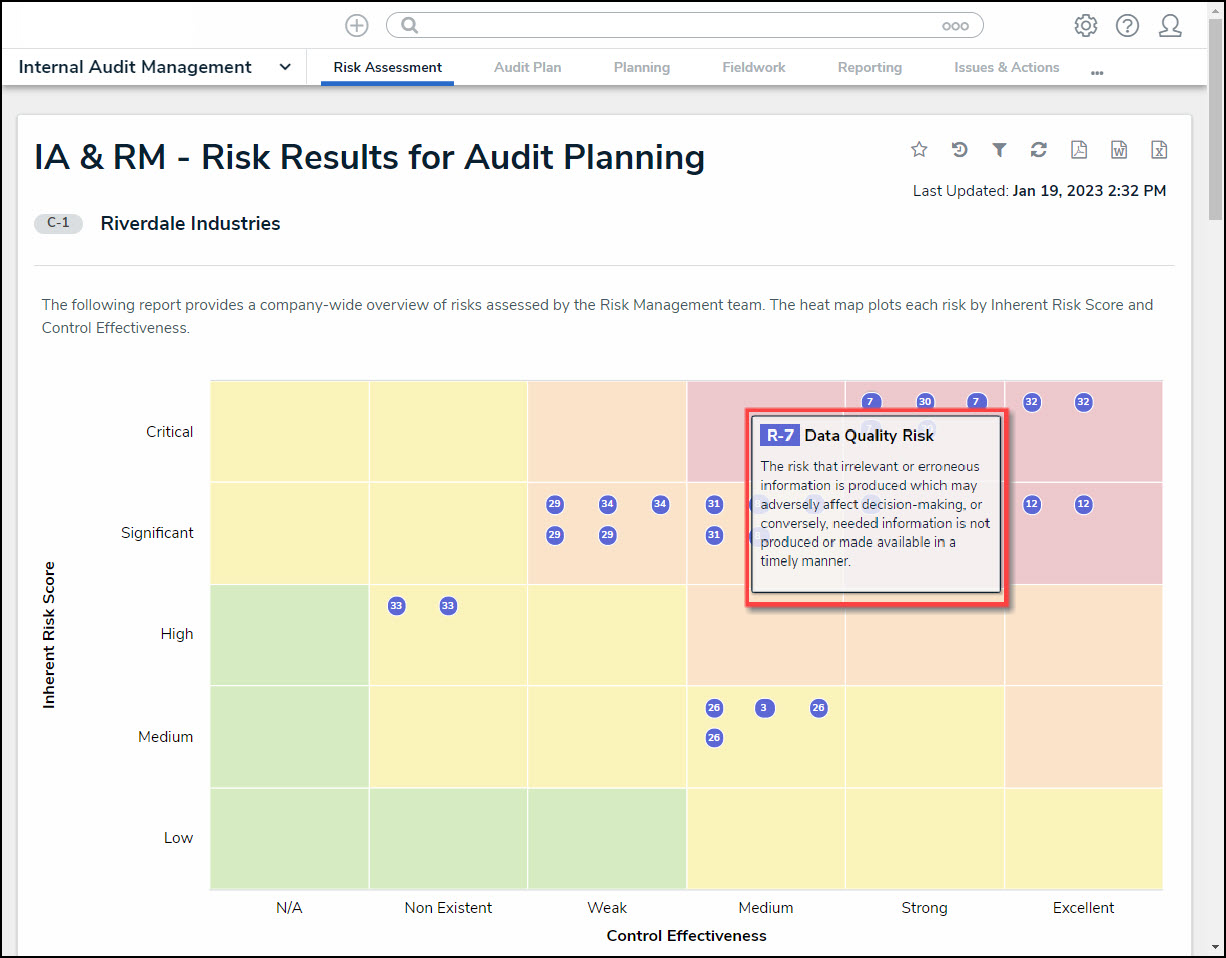This screenshot has width=1226, height=958.
Task: Open advanced search options ellipsis
Action: point(955,26)
